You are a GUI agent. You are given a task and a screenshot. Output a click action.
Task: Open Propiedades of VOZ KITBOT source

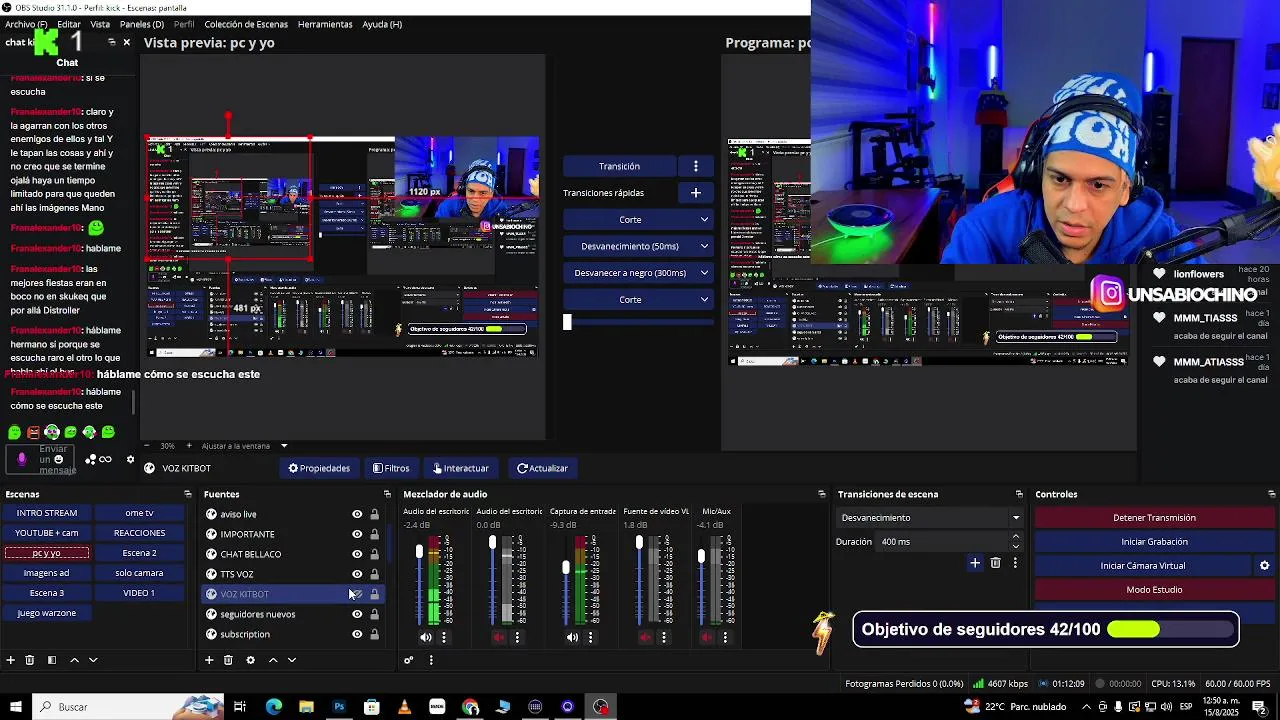point(319,468)
